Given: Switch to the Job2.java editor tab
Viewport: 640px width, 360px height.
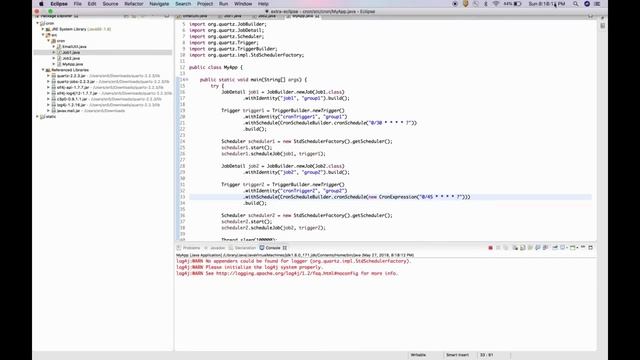Looking at the screenshot, I should (267, 16).
